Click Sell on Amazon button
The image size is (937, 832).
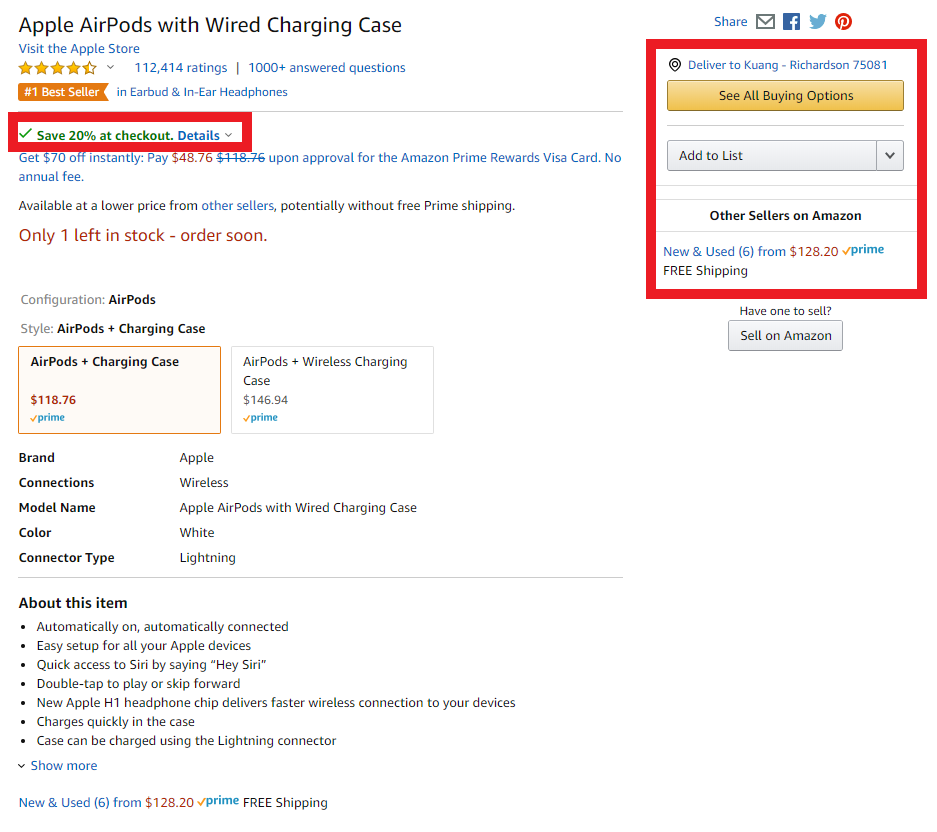tap(785, 336)
